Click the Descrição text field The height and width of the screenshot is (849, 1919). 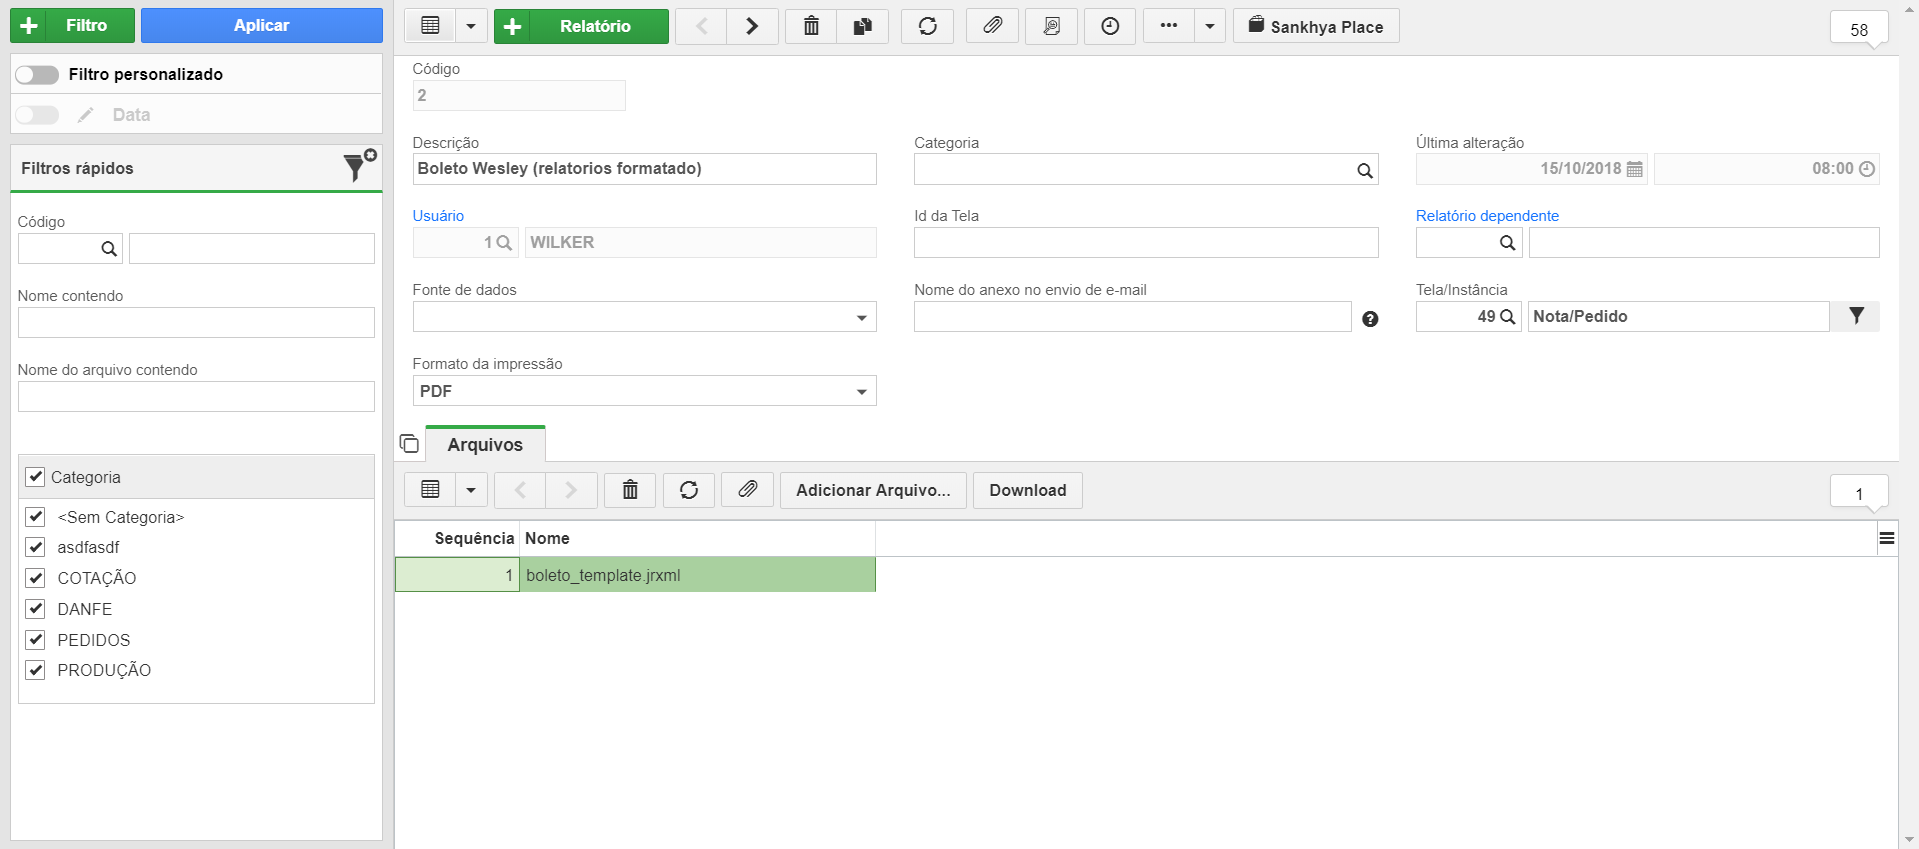[644, 169]
